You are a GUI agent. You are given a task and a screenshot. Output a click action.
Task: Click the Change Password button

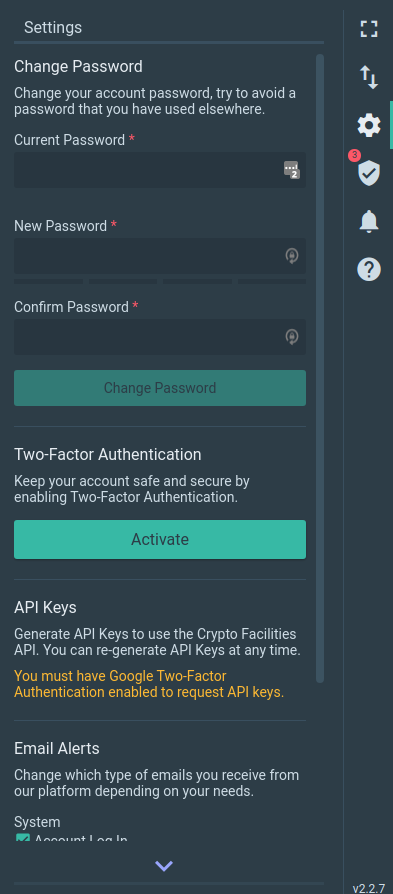tap(160, 388)
